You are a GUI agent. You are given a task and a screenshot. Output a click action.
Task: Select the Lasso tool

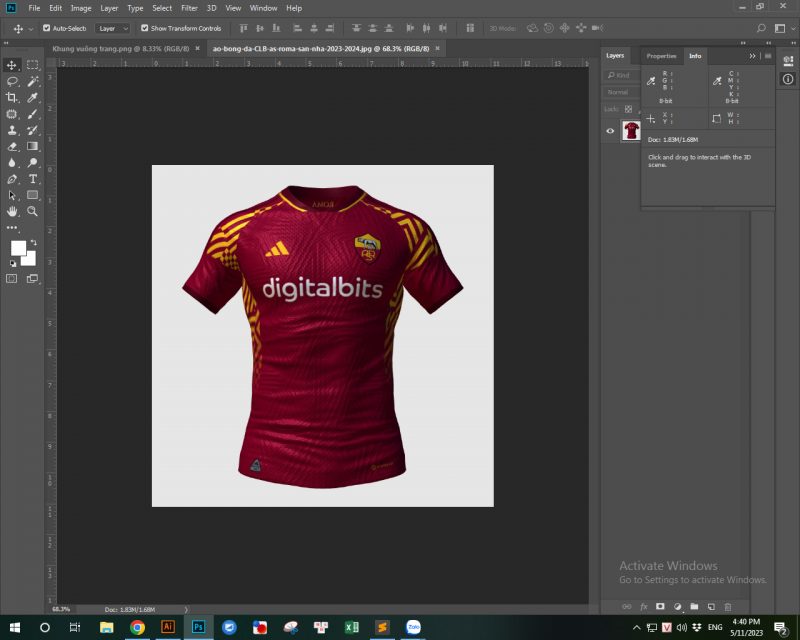12,81
